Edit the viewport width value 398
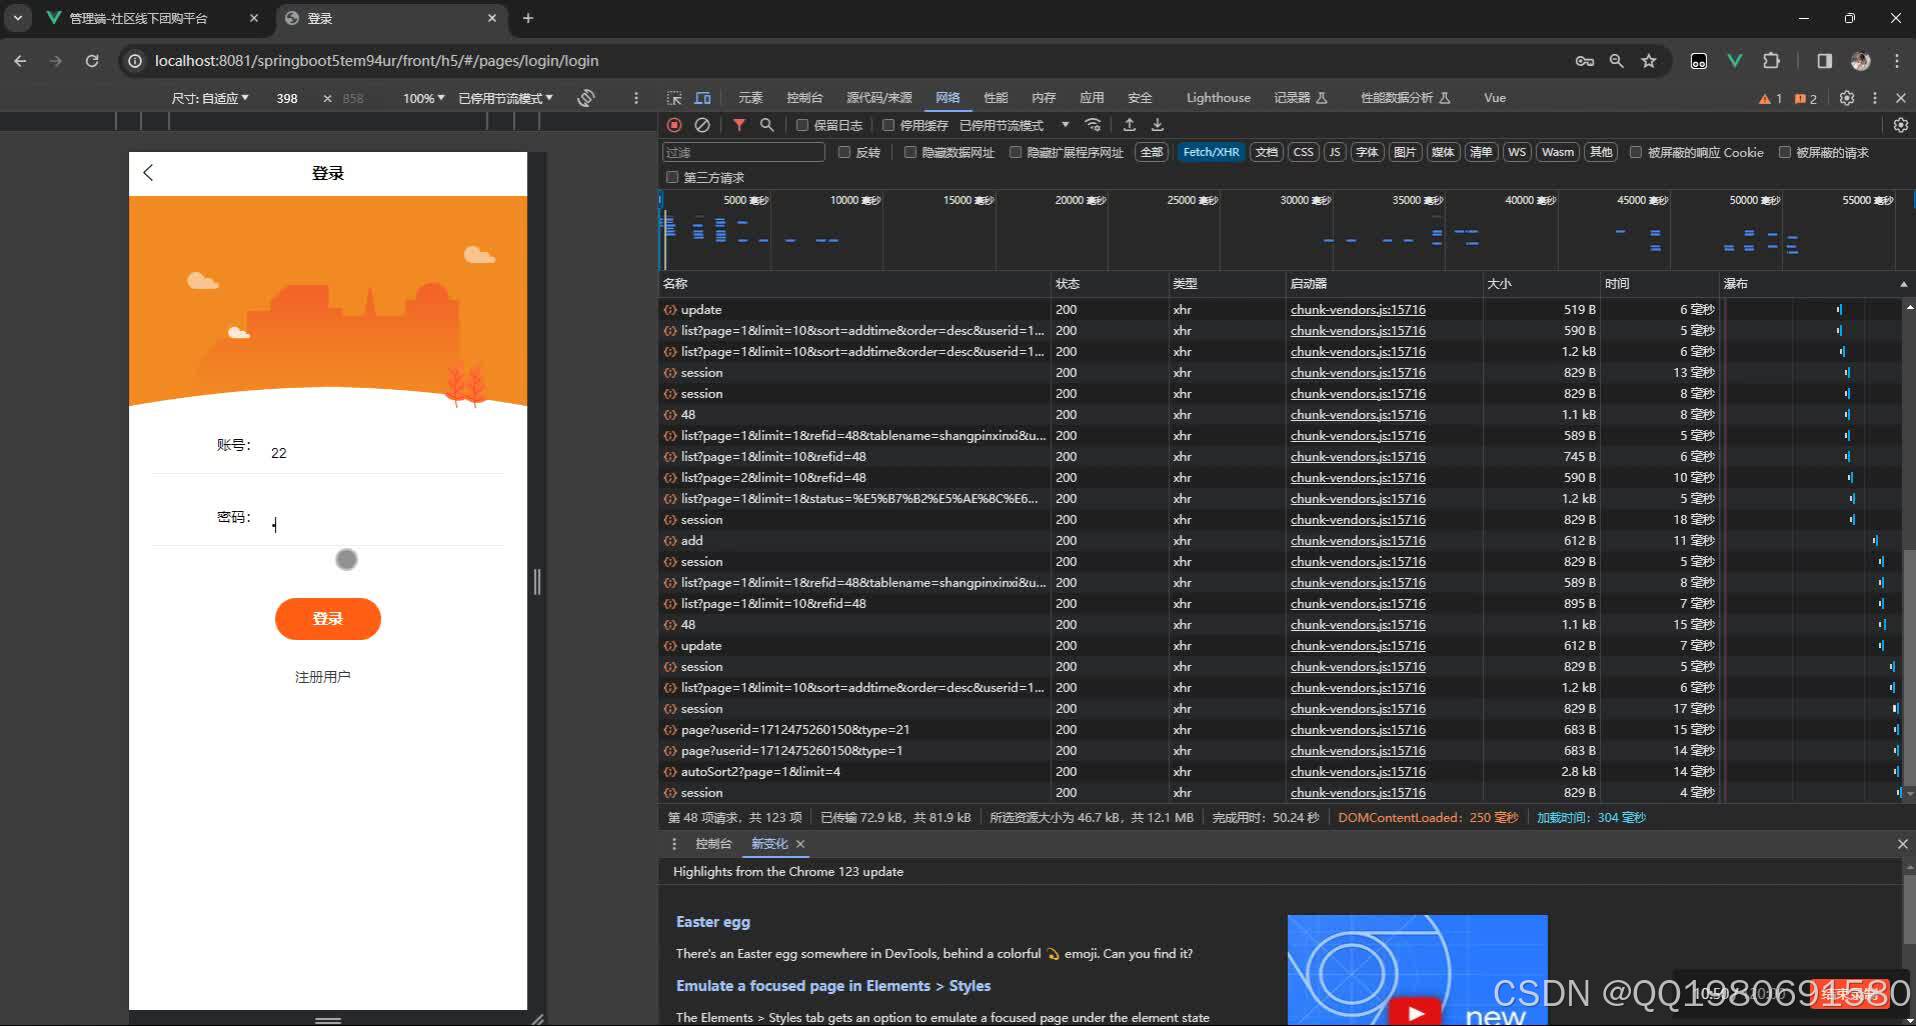Viewport: 1916px width, 1026px height. coord(287,98)
